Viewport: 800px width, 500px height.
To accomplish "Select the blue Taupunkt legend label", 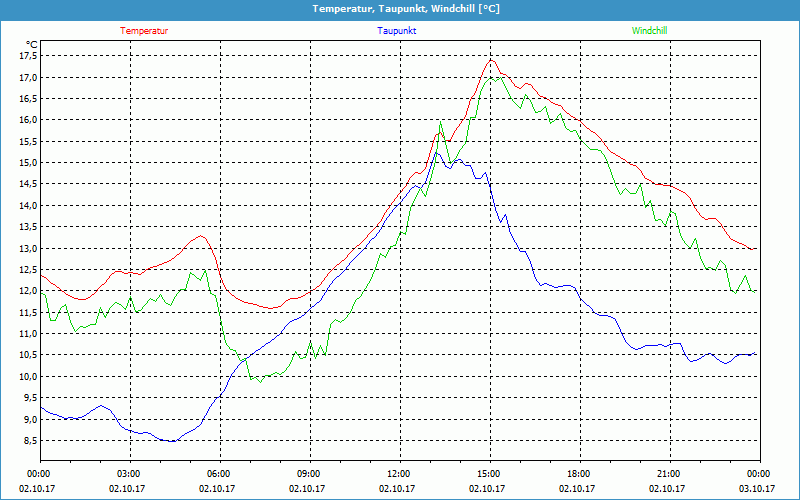I will tap(397, 31).
